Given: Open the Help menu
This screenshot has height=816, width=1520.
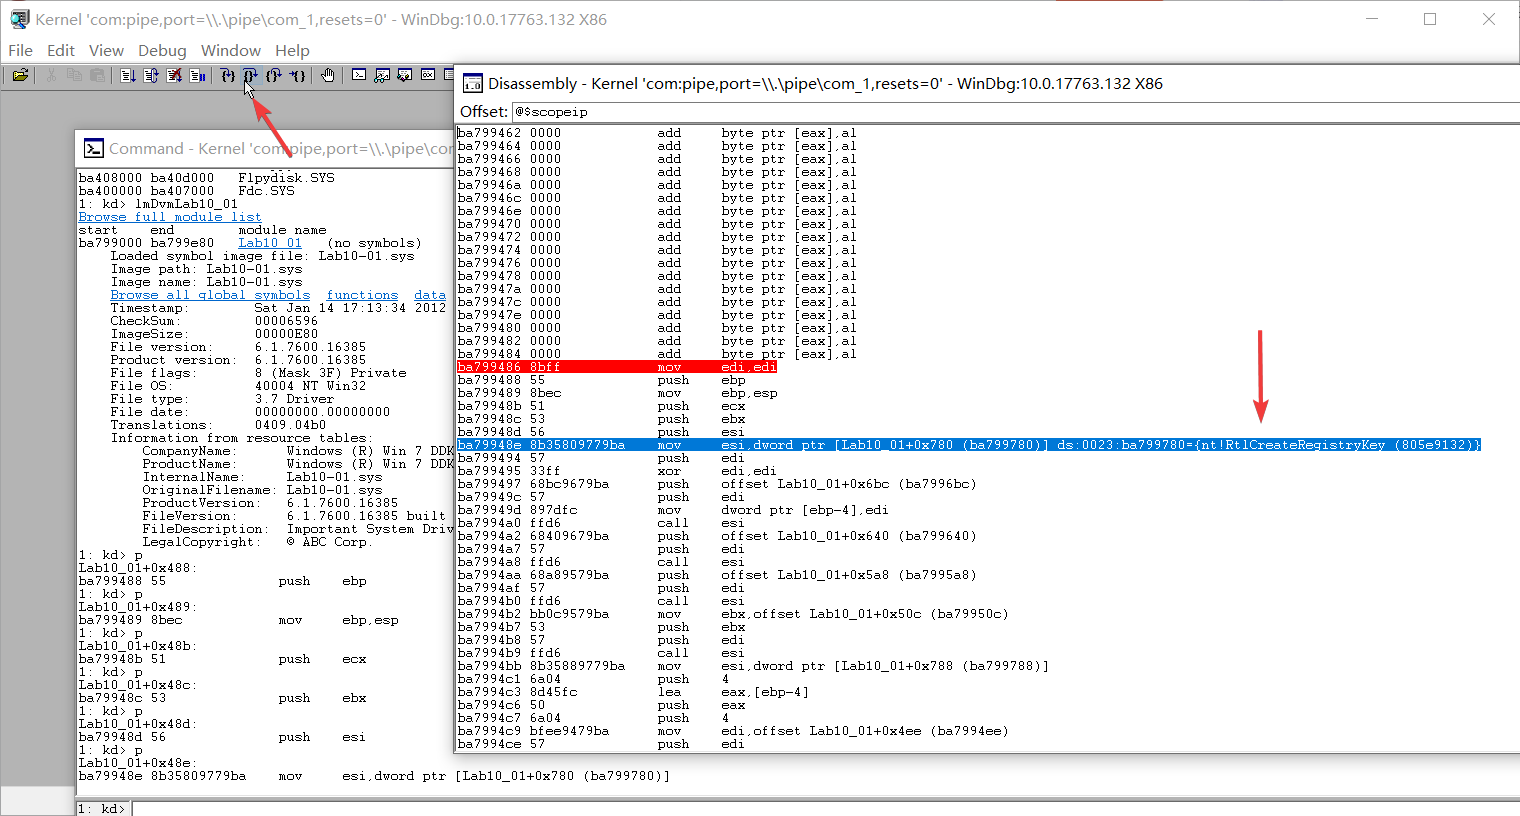Looking at the screenshot, I should 292,50.
